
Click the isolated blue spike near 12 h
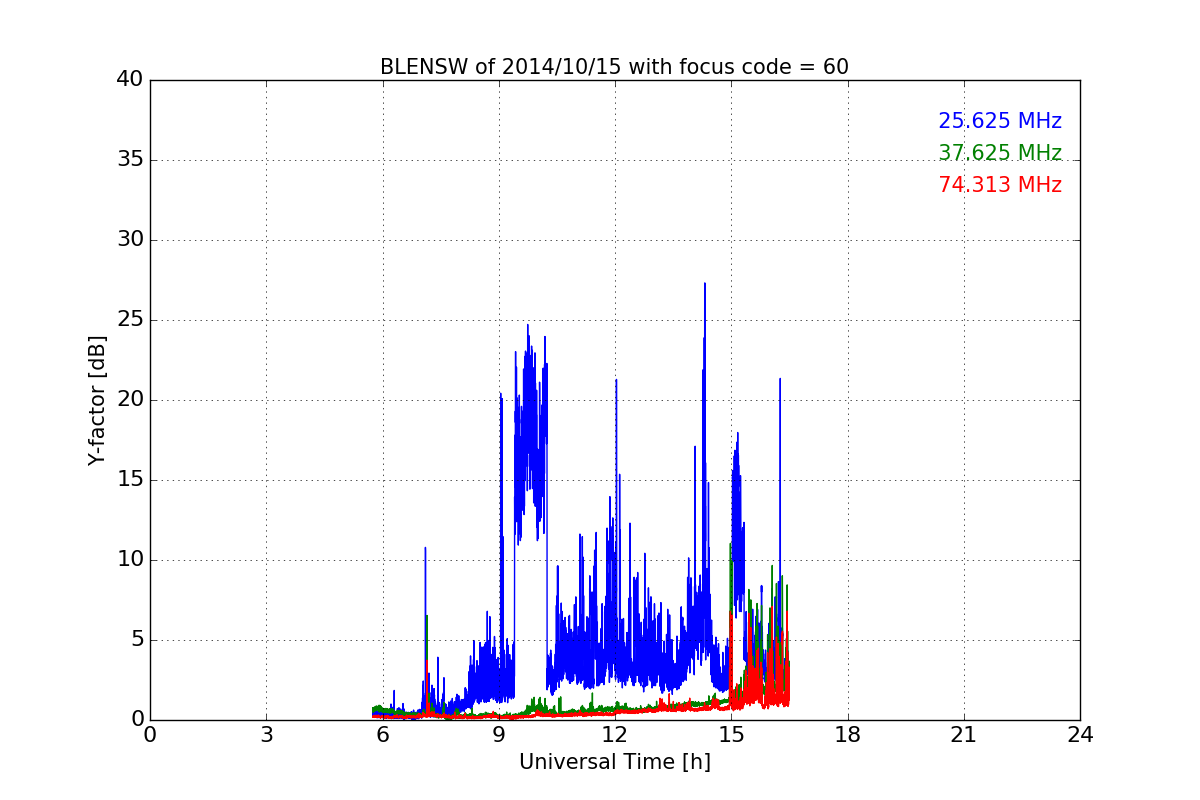pos(616,382)
